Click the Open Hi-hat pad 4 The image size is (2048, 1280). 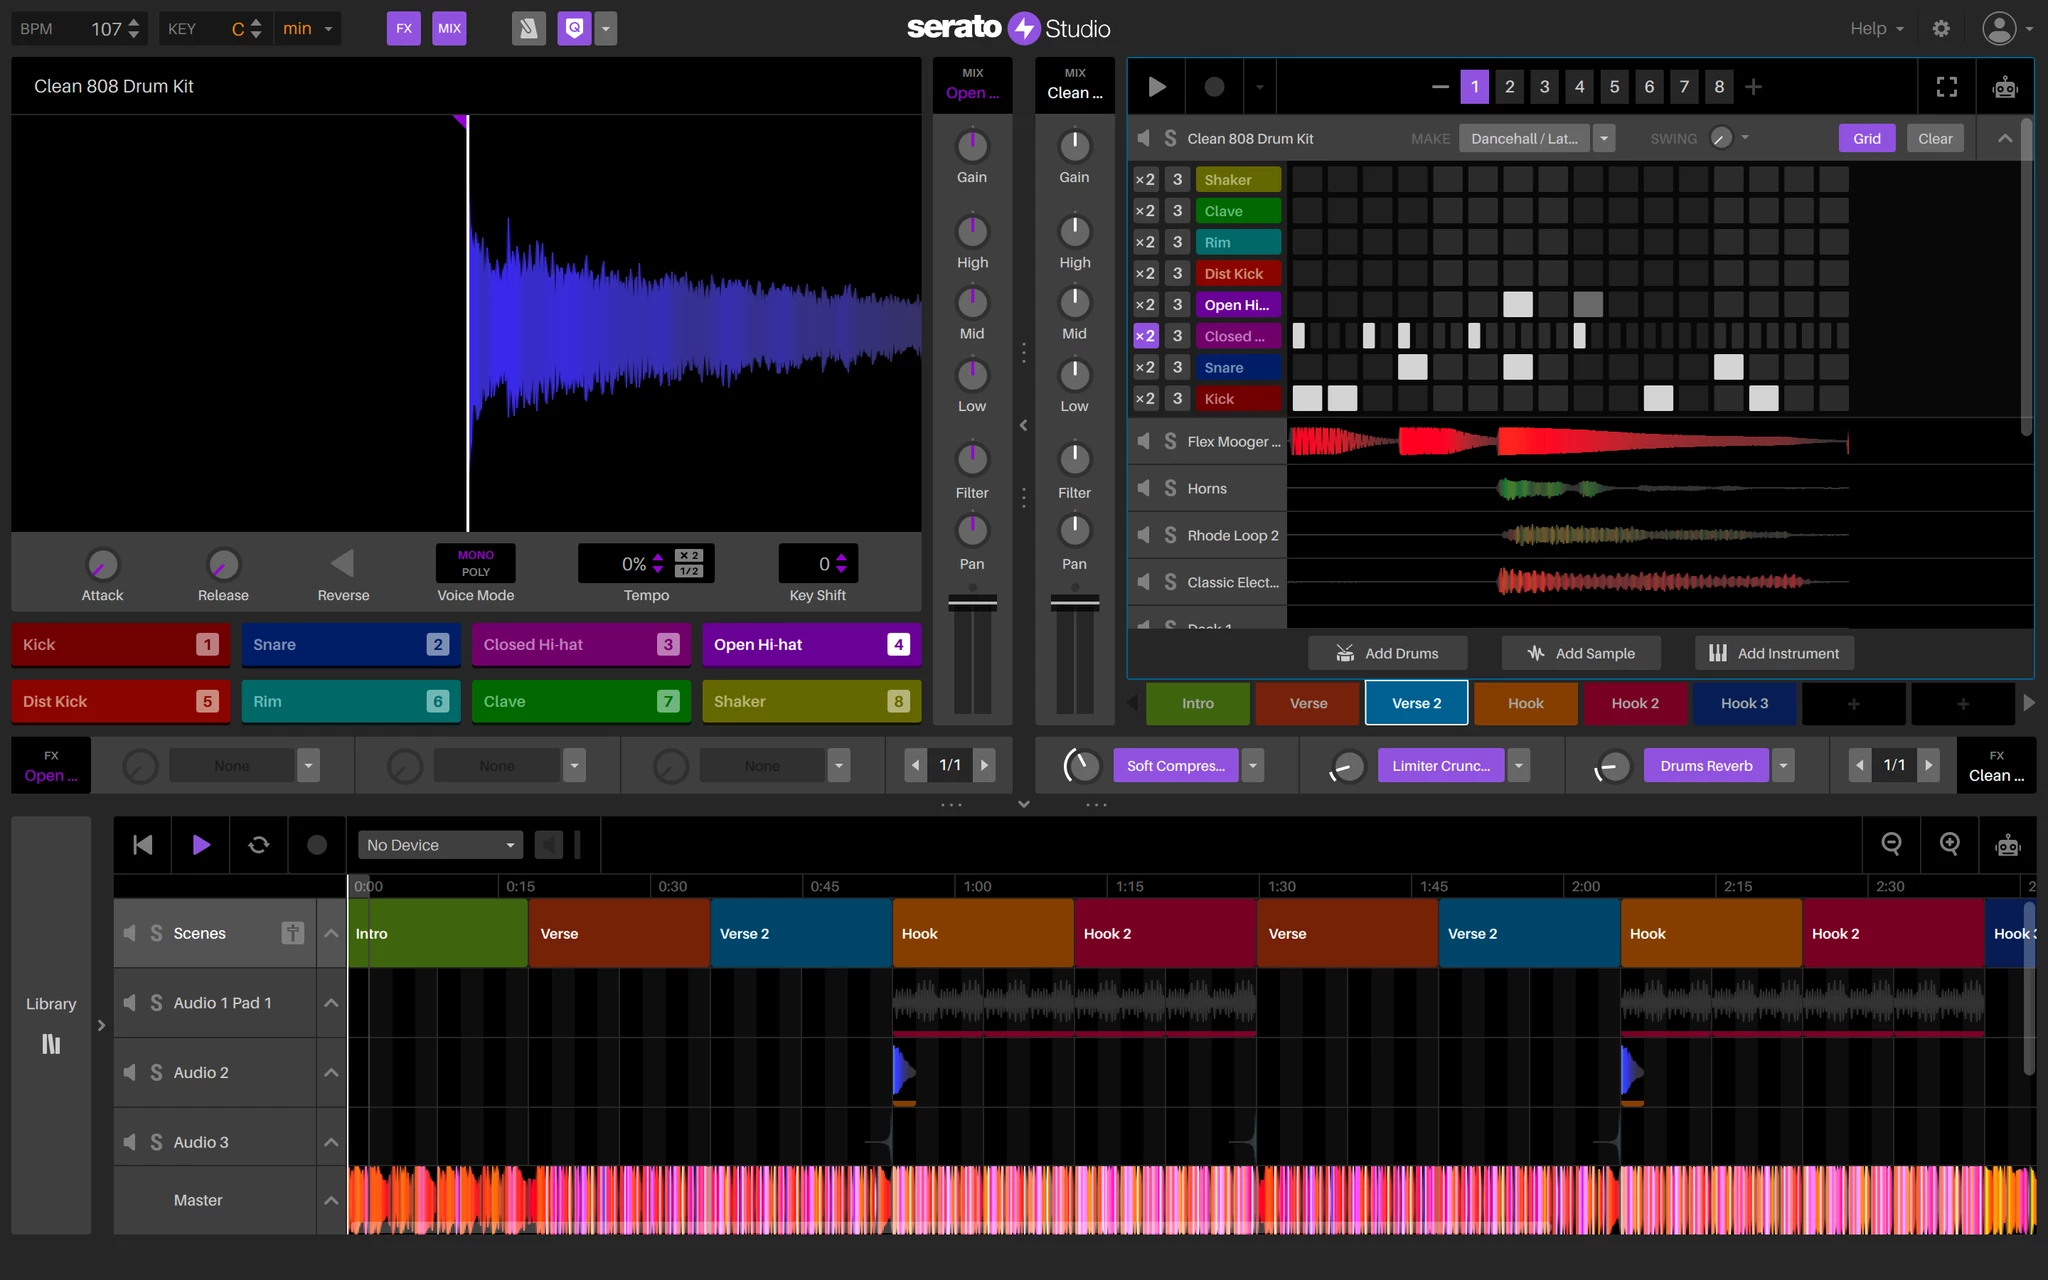point(811,644)
